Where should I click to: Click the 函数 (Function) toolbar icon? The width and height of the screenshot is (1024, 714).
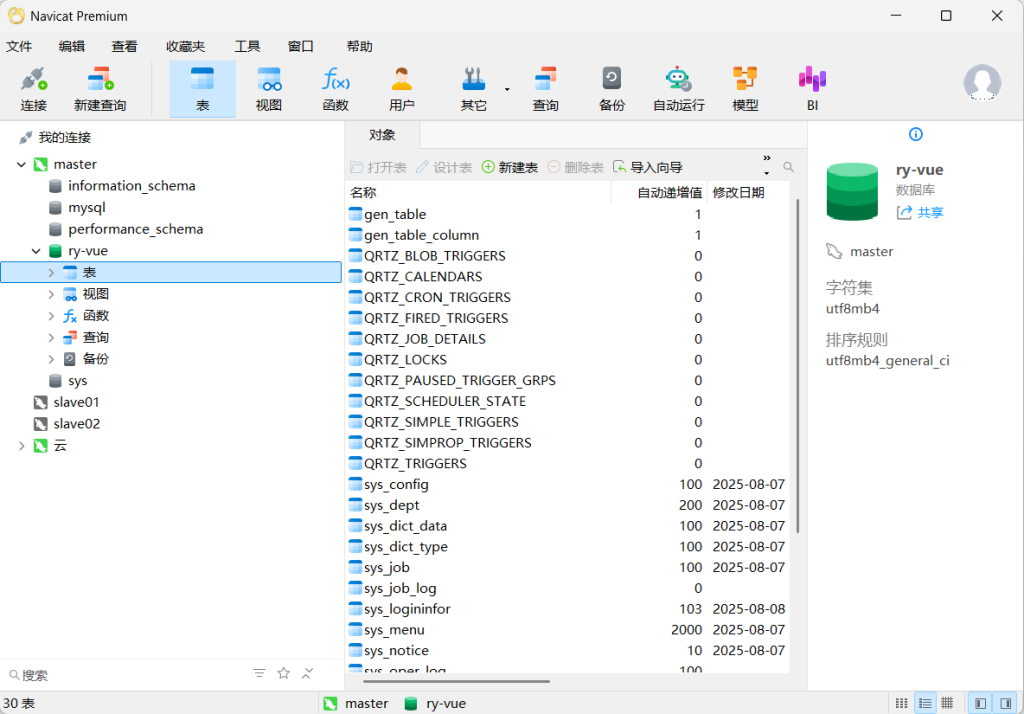coord(335,88)
